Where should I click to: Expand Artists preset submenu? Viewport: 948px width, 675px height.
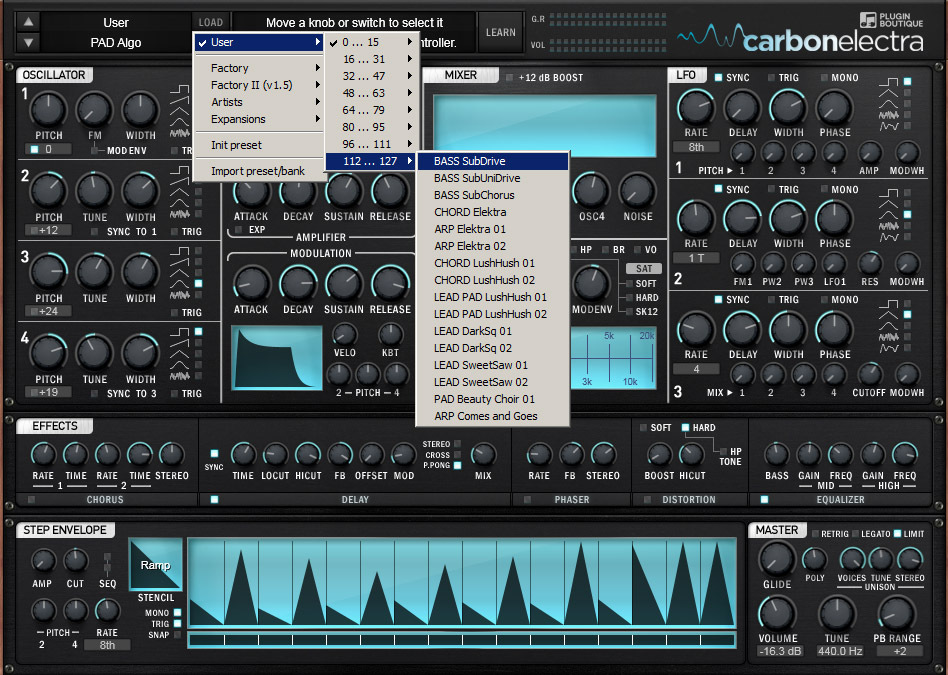pos(260,102)
